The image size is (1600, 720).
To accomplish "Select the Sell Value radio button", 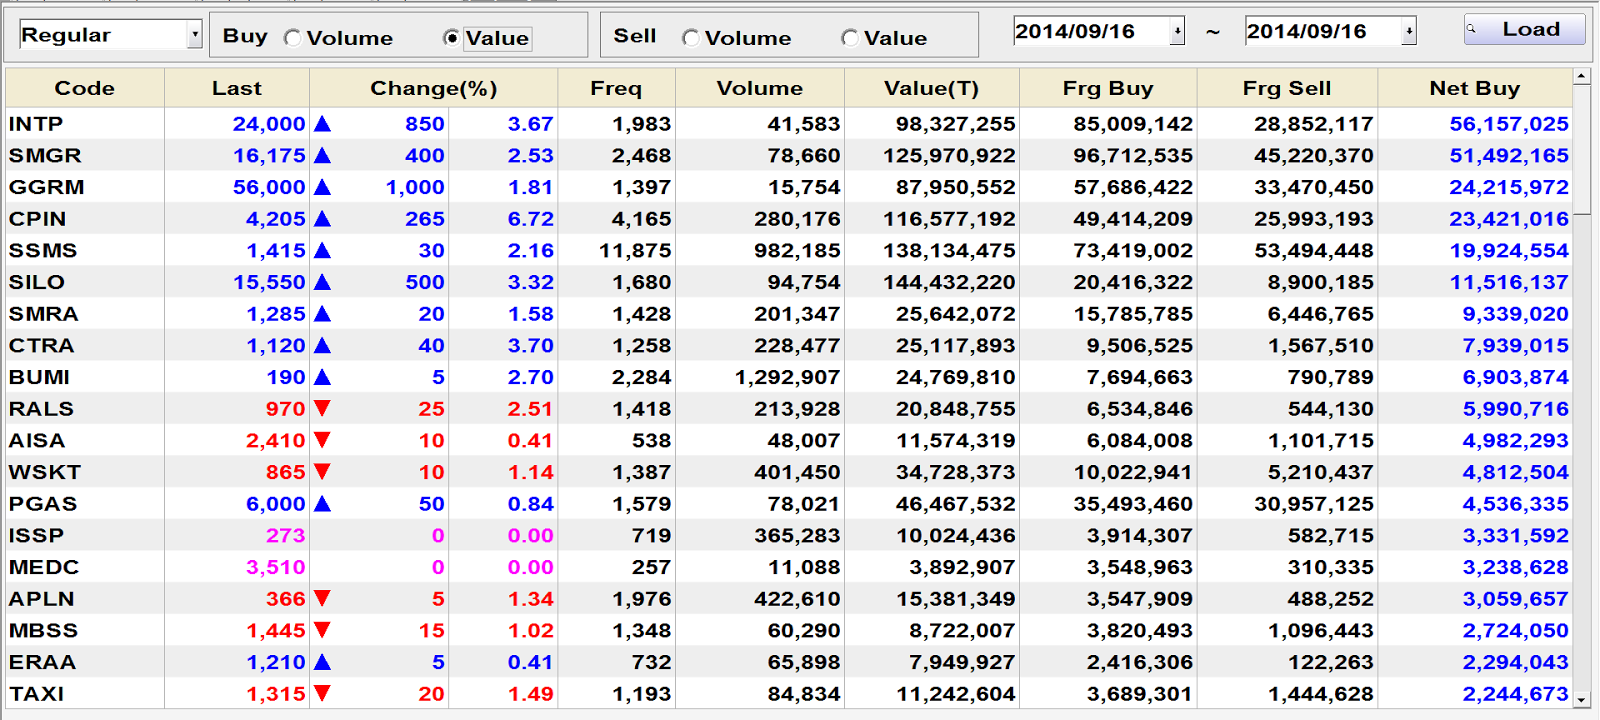I will (x=849, y=38).
